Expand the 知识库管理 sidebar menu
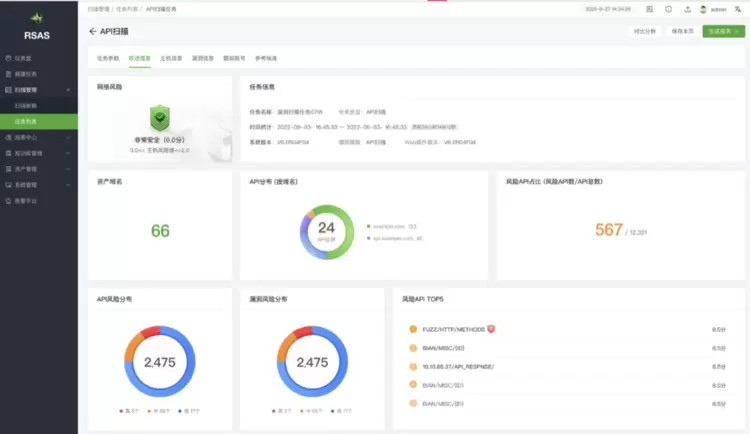This screenshot has height=434, width=750. (x=39, y=153)
